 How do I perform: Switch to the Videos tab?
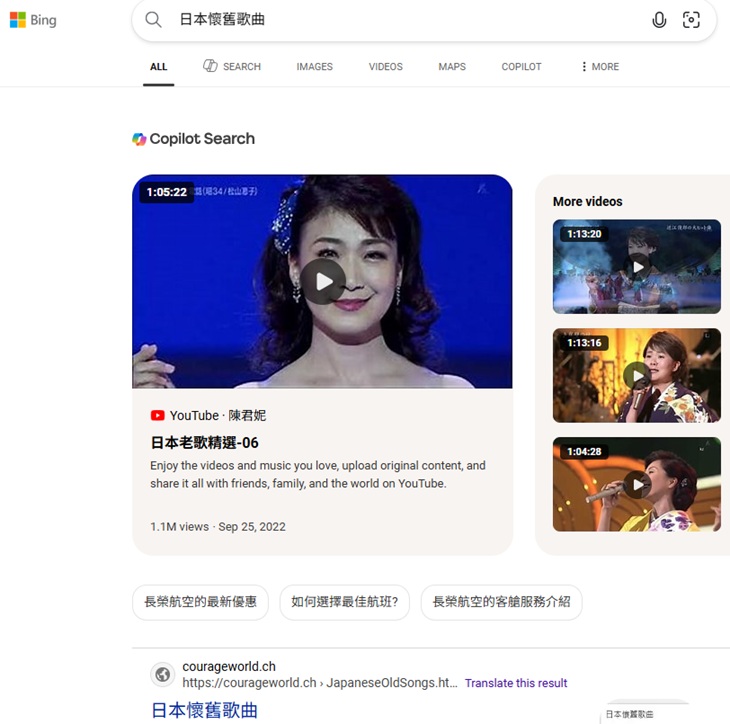[x=385, y=67]
